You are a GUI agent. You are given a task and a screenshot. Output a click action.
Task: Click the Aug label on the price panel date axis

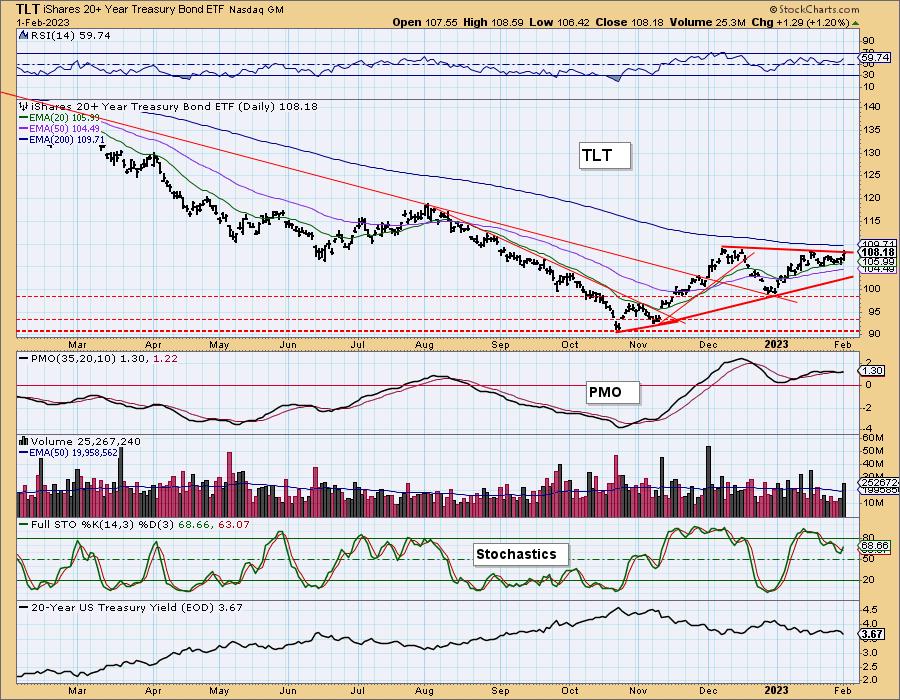(424, 345)
